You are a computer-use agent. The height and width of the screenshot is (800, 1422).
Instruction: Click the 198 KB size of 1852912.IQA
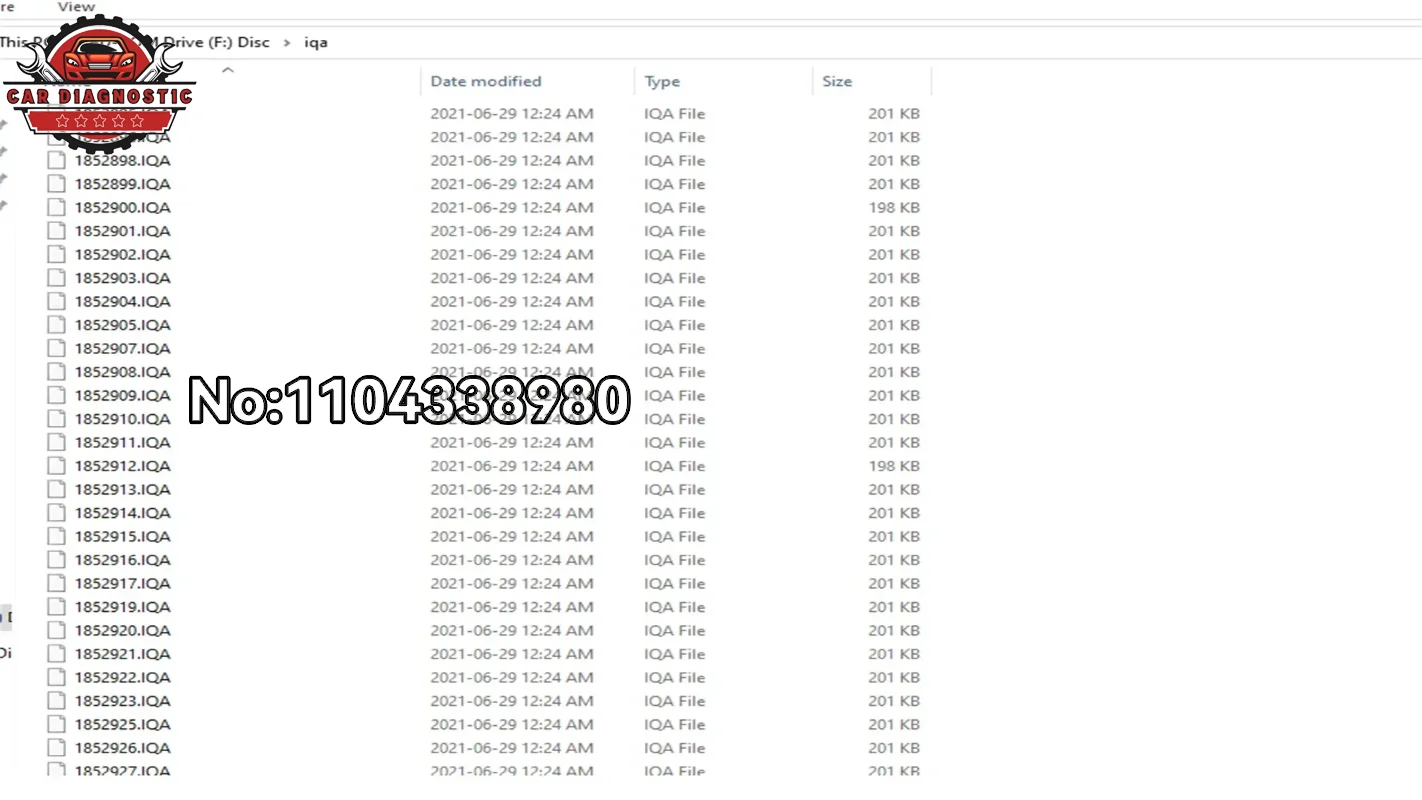coord(894,466)
